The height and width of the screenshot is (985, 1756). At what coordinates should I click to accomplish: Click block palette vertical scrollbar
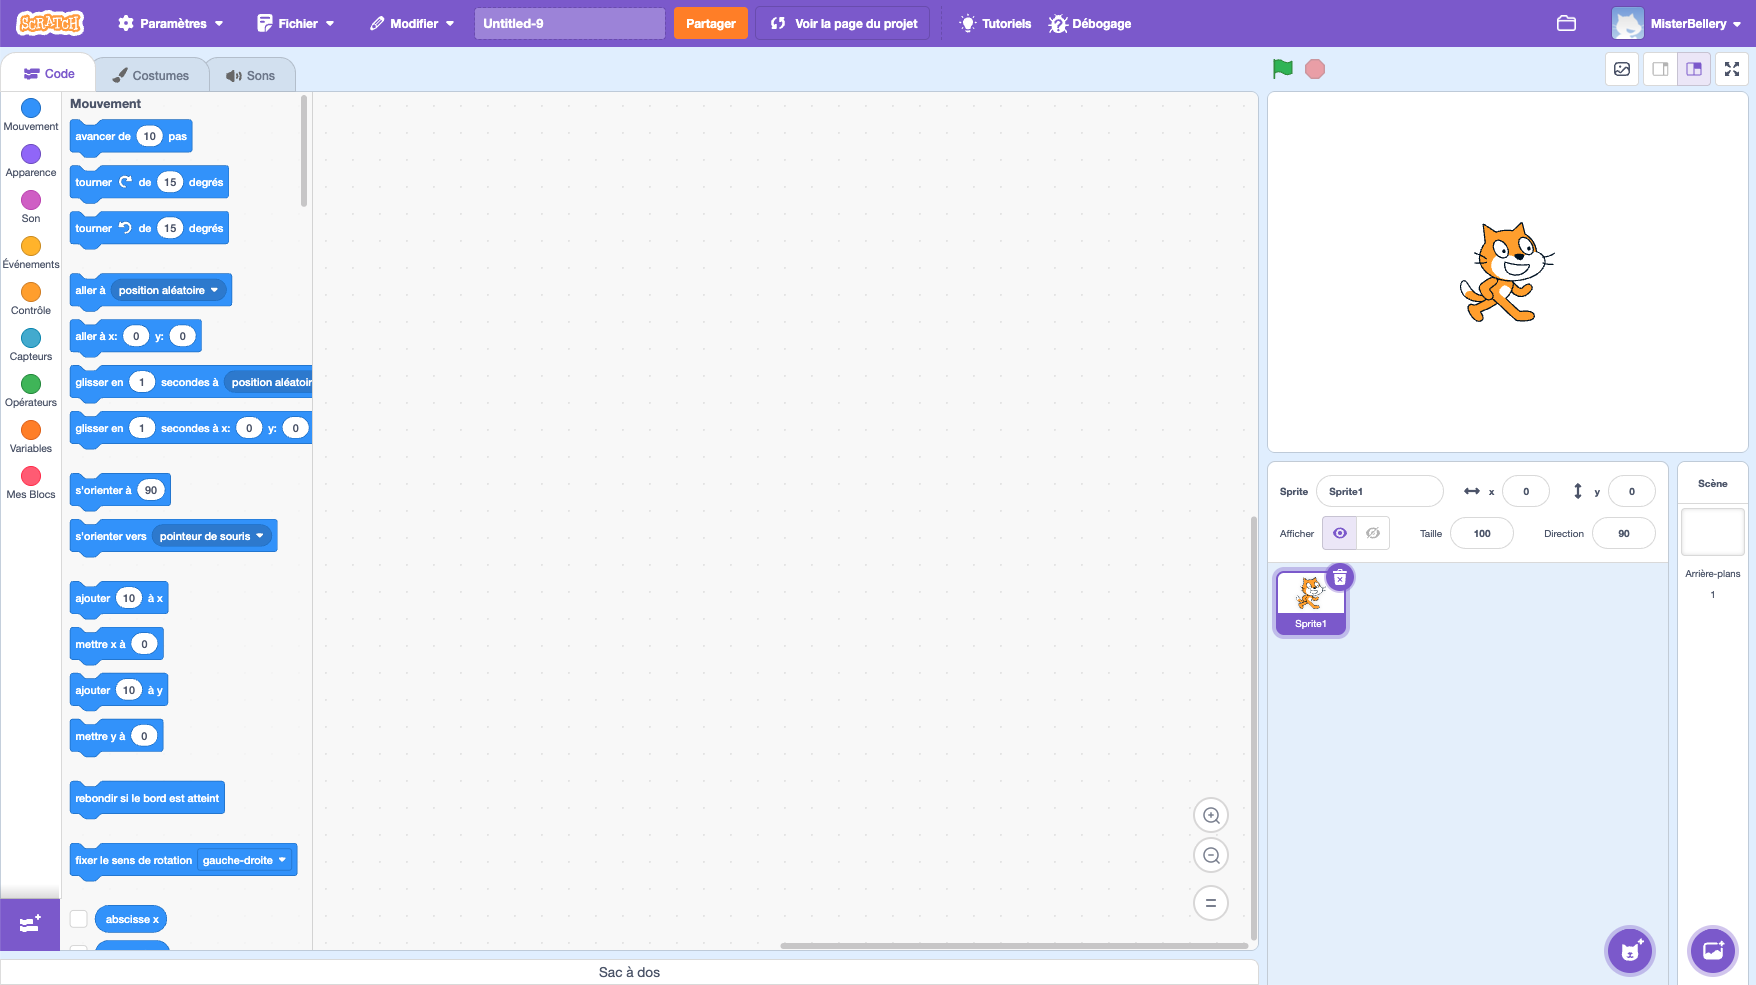tap(304, 151)
